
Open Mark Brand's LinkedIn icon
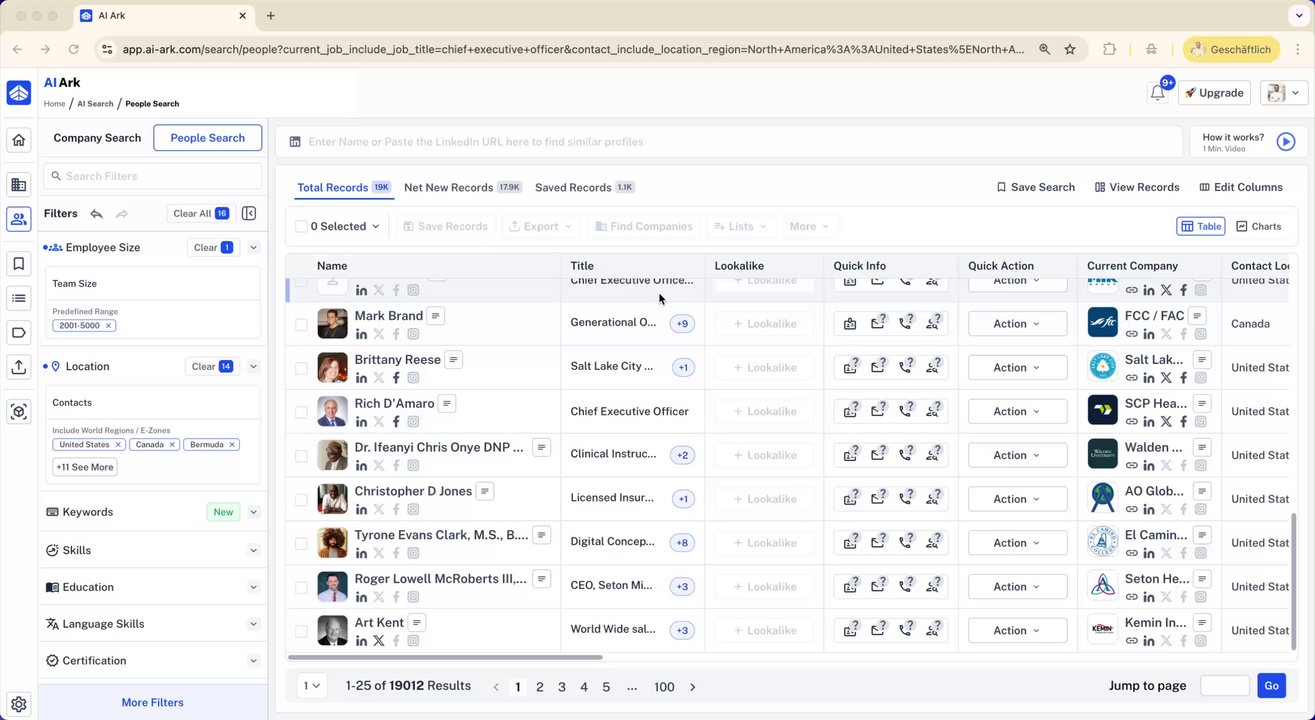click(x=361, y=334)
